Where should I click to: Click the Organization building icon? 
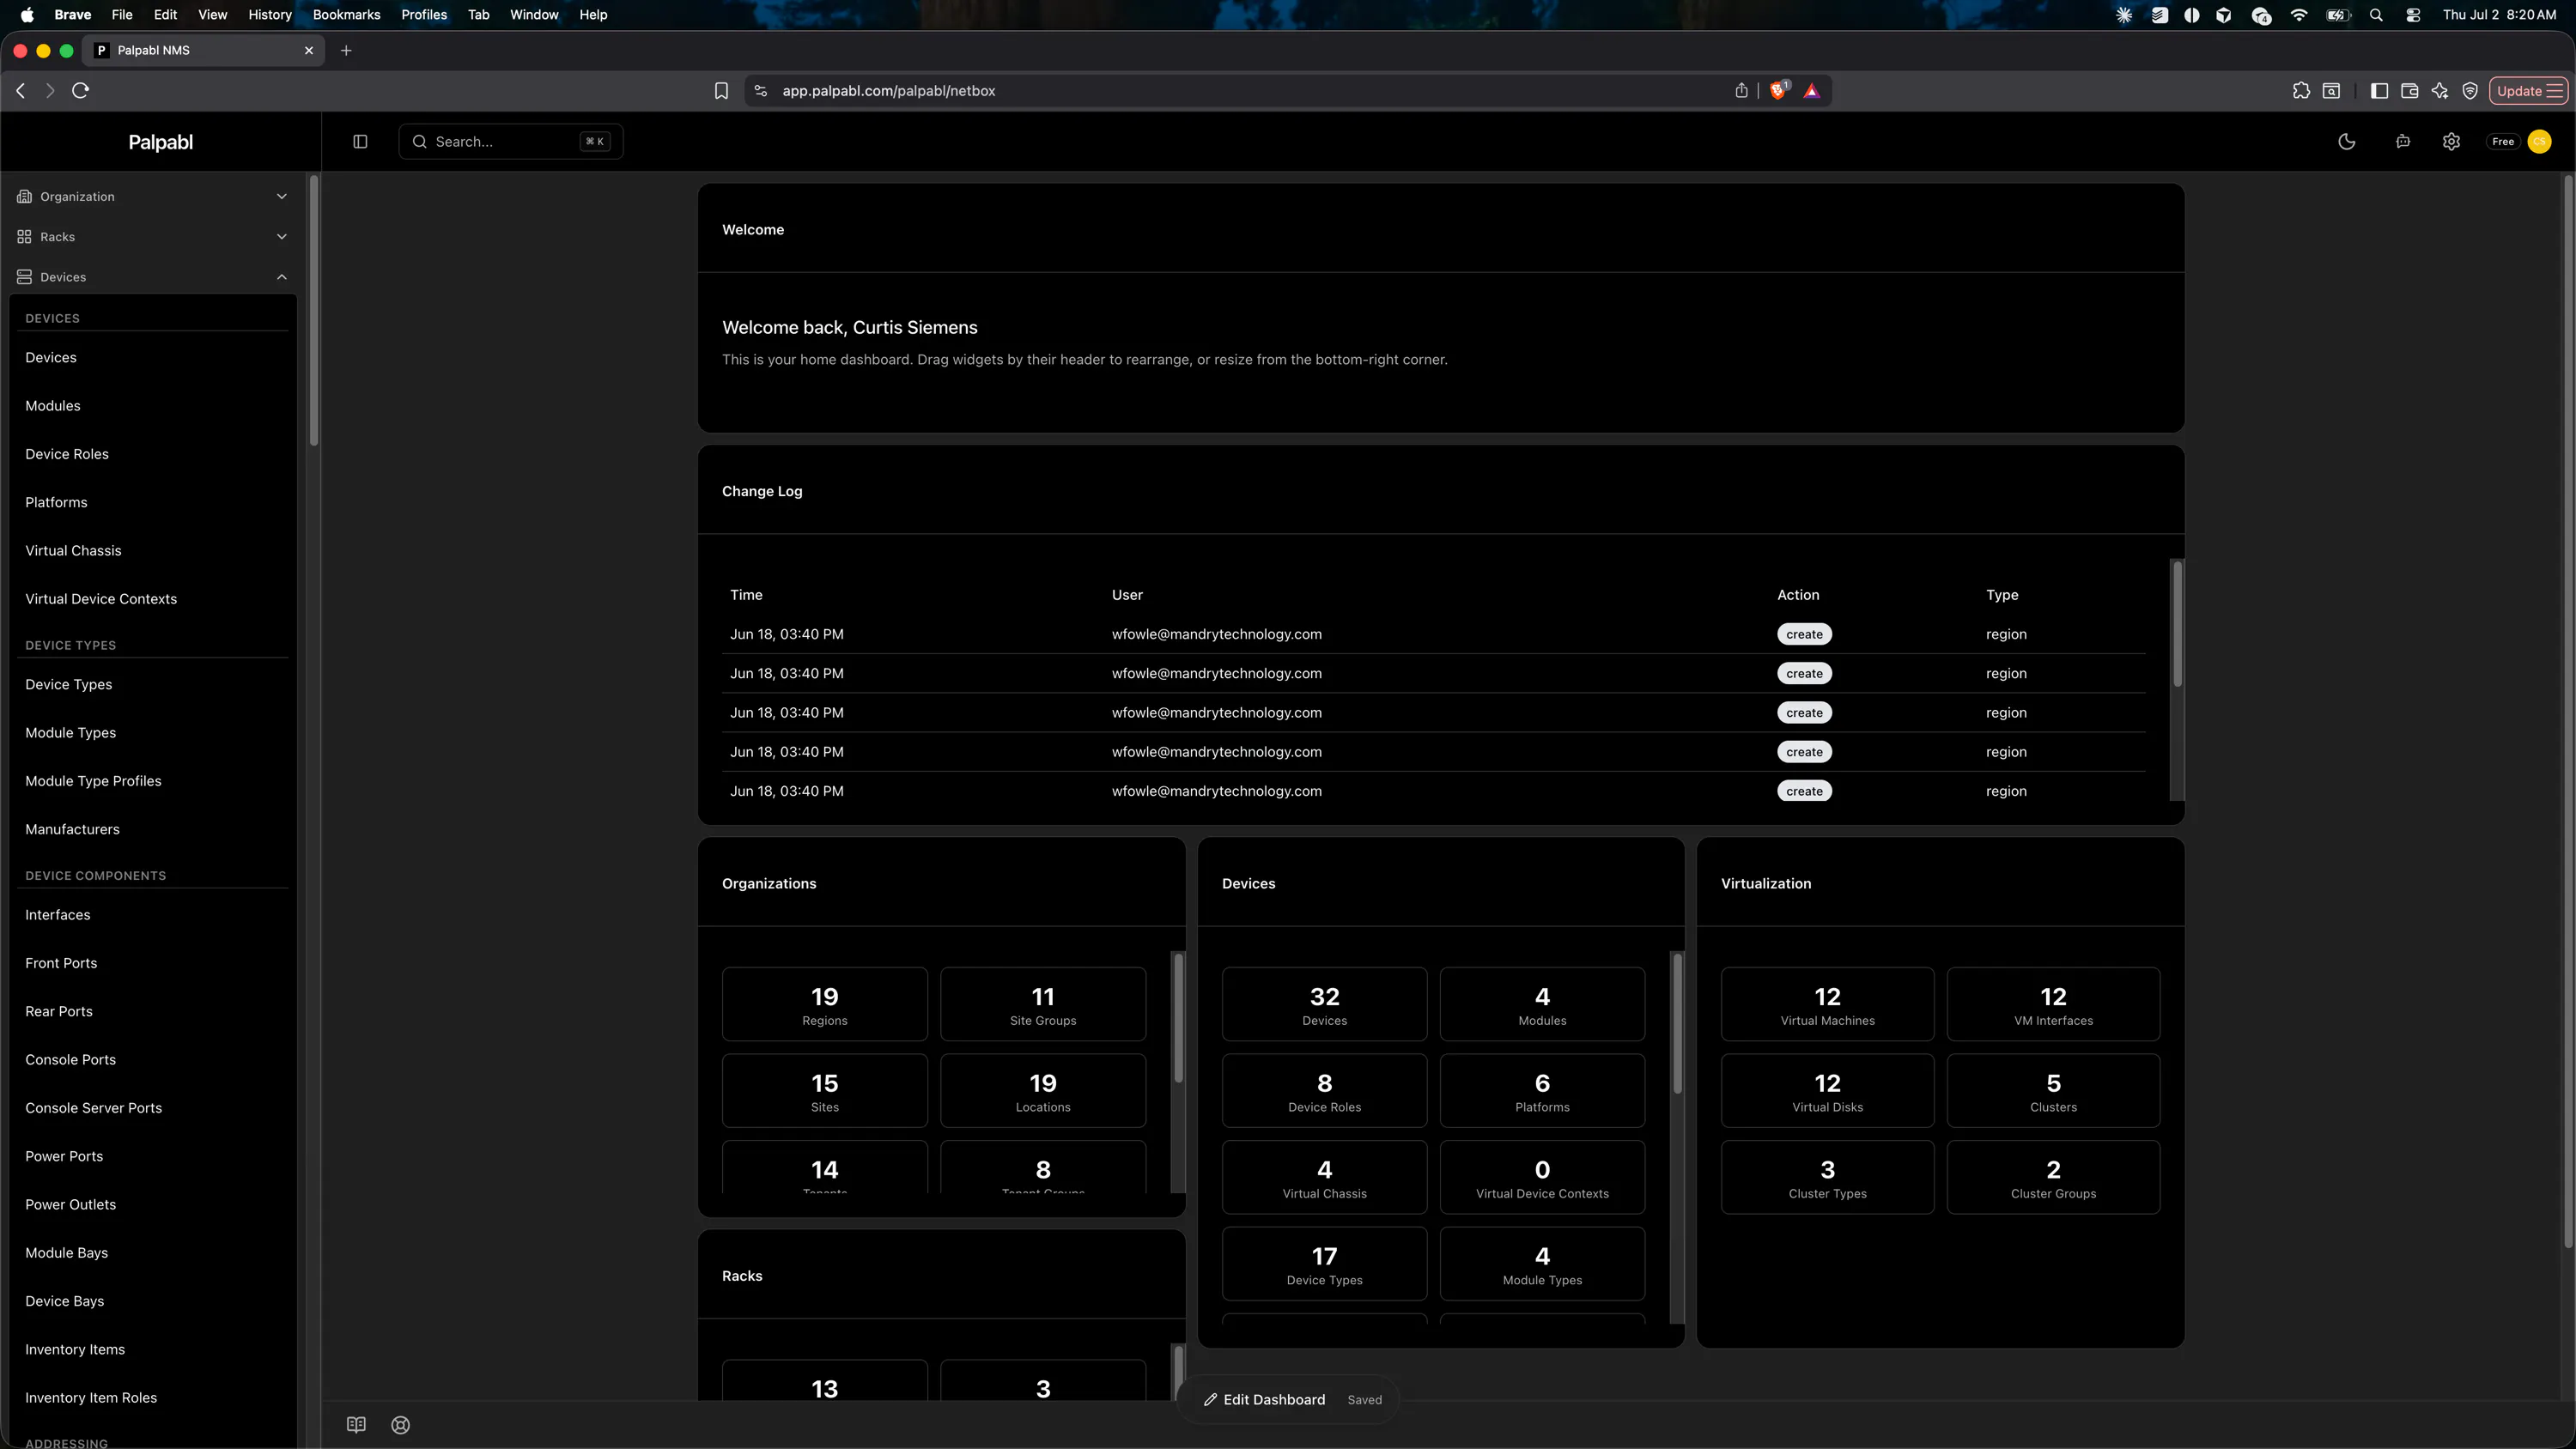(24, 196)
